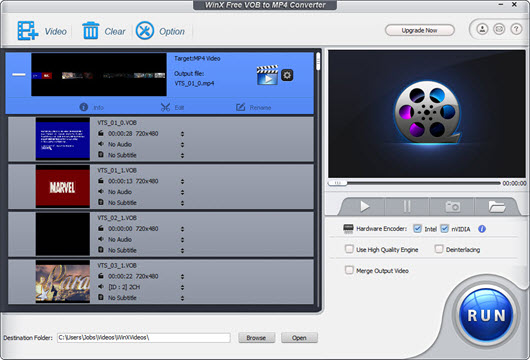Change subtitle stepper for VTS_01_1.VOB
Image resolution: width=530 pixels, height=360 pixels.
coord(182,203)
